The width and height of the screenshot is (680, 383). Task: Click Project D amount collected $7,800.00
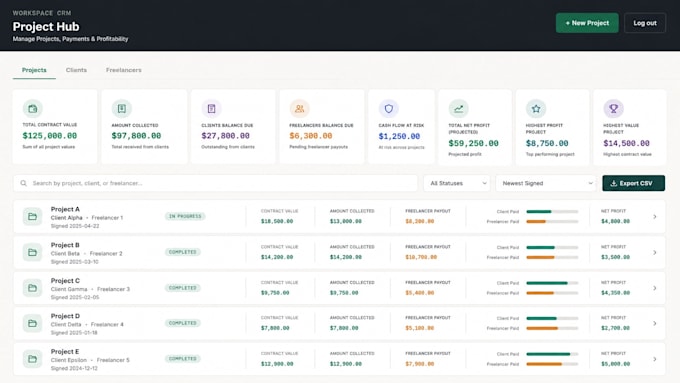pyautogui.click(x=344, y=328)
